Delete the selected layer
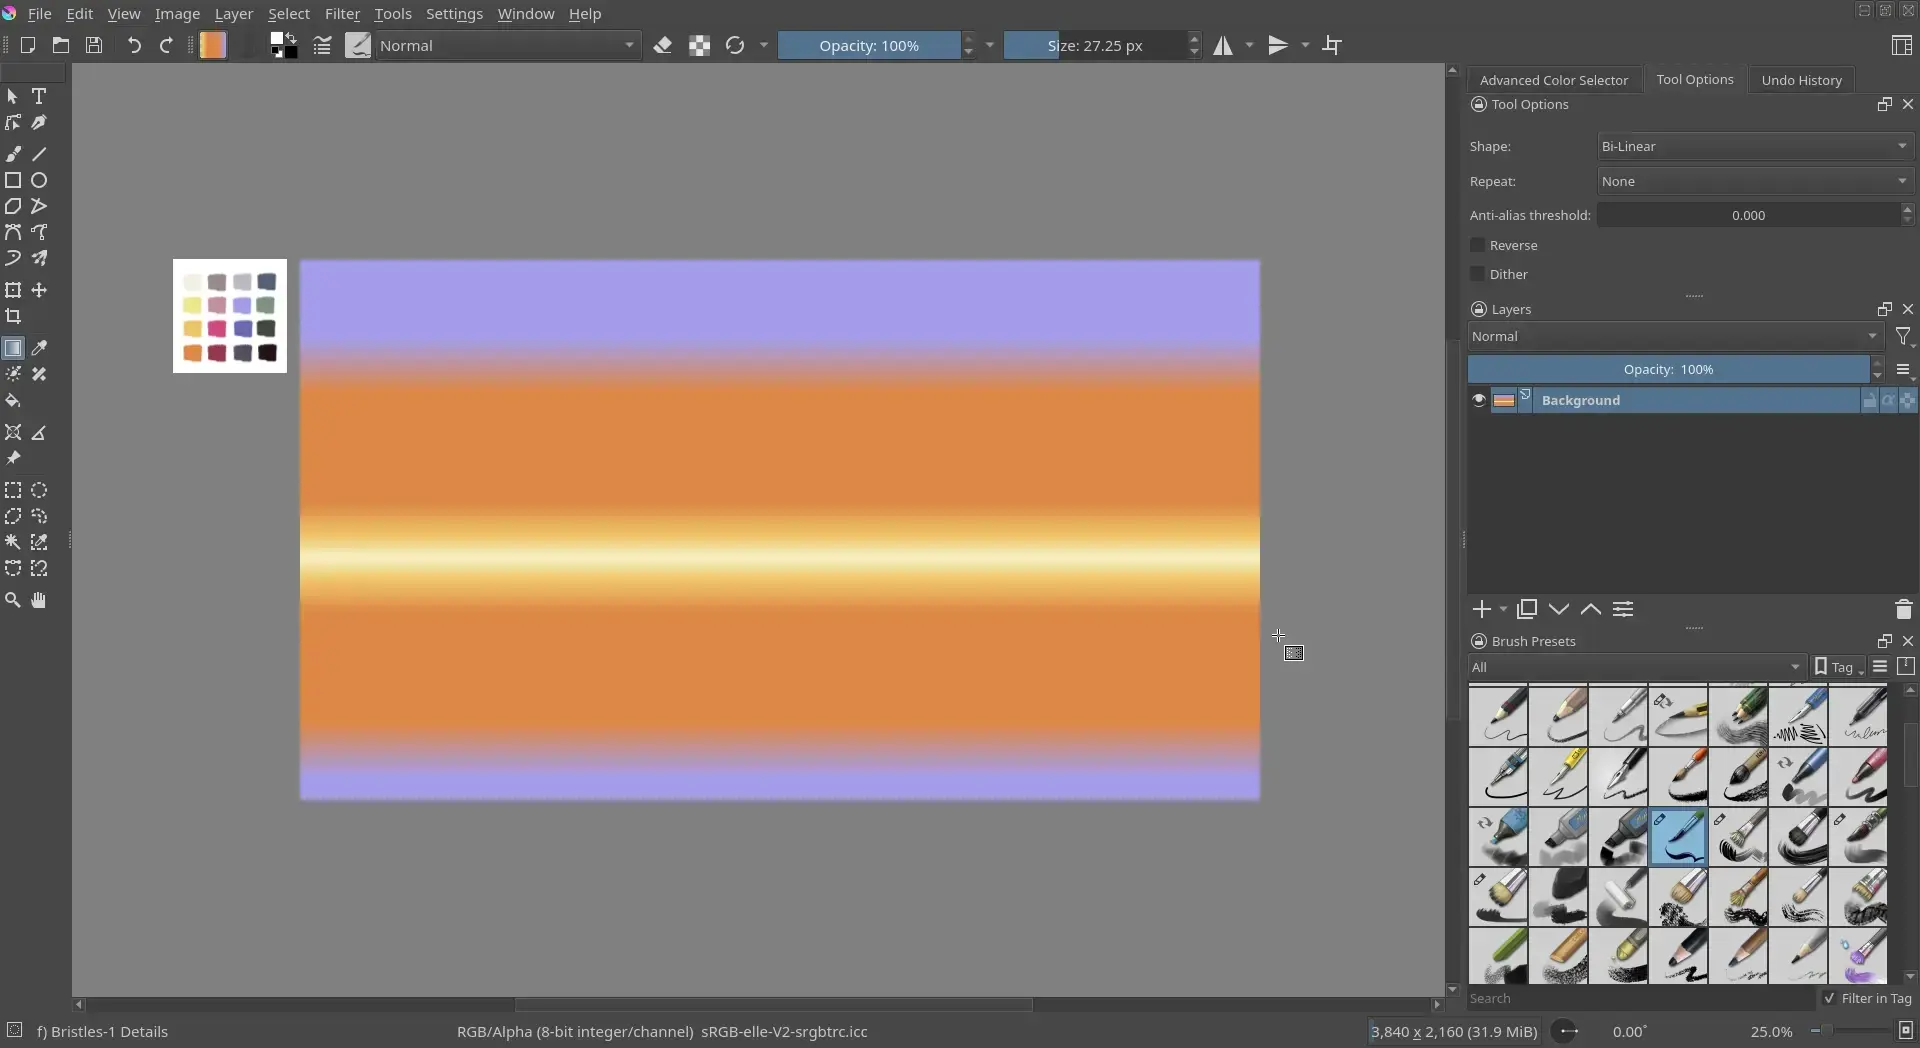 1903,609
